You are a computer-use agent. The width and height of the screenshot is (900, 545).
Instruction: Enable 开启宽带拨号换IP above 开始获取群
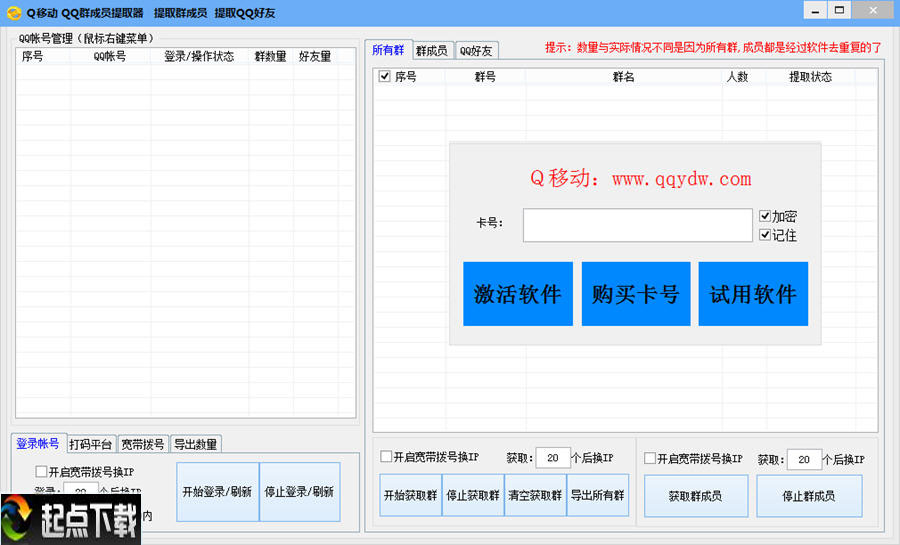click(x=386, y=457)
